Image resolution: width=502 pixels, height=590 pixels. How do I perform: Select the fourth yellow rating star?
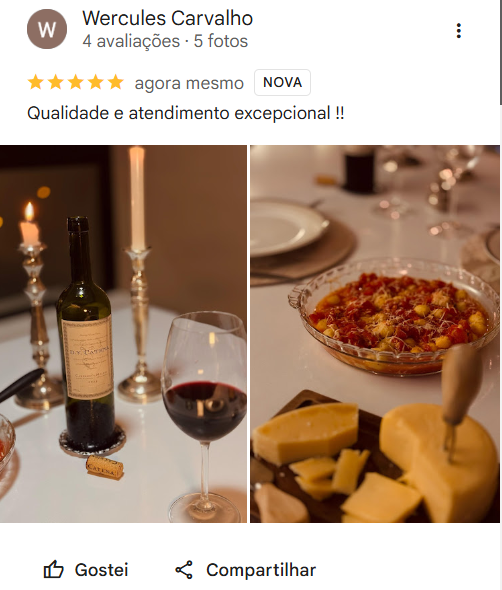click(96, 82)
